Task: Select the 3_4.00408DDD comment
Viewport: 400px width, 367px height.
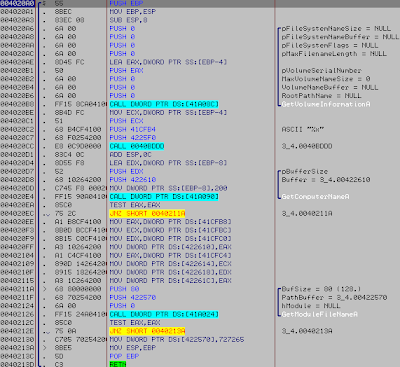Action: click(307, 146)
